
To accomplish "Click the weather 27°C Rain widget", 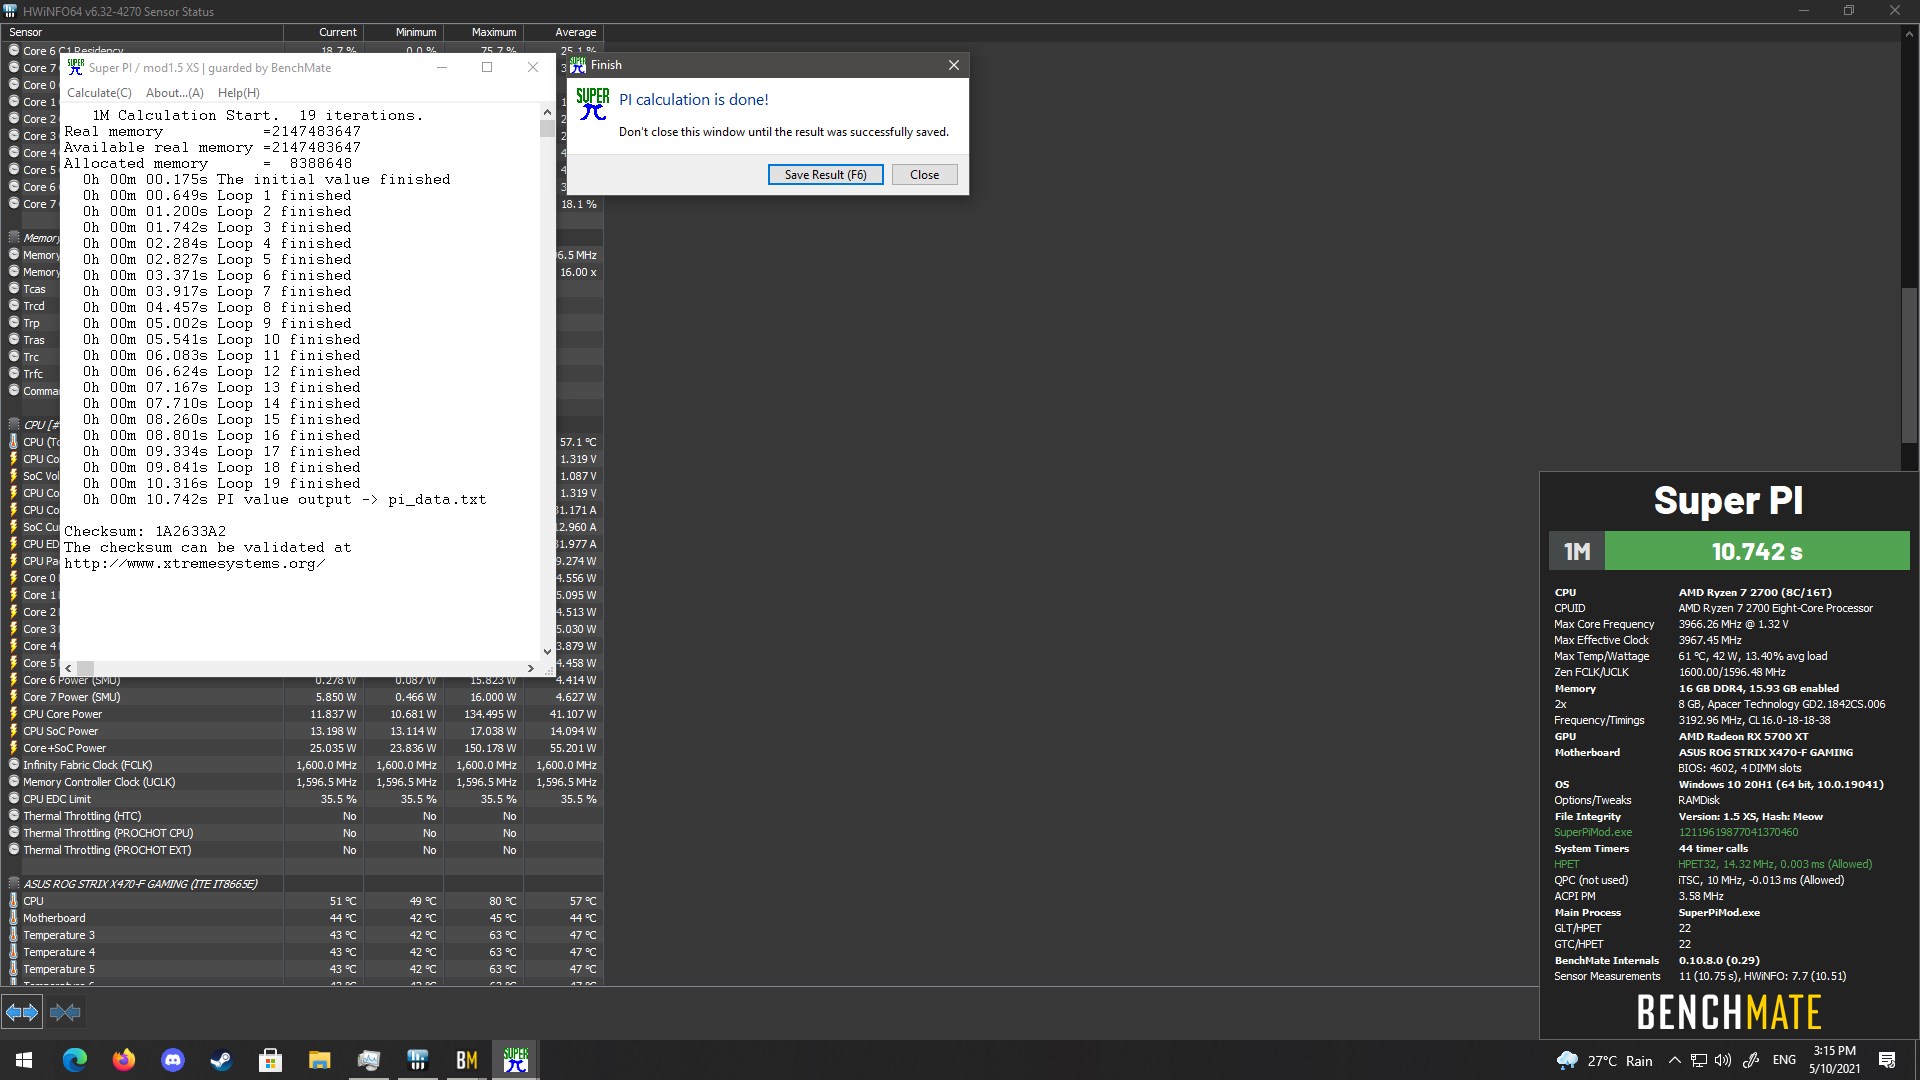I will (x=1604, y=1060).
